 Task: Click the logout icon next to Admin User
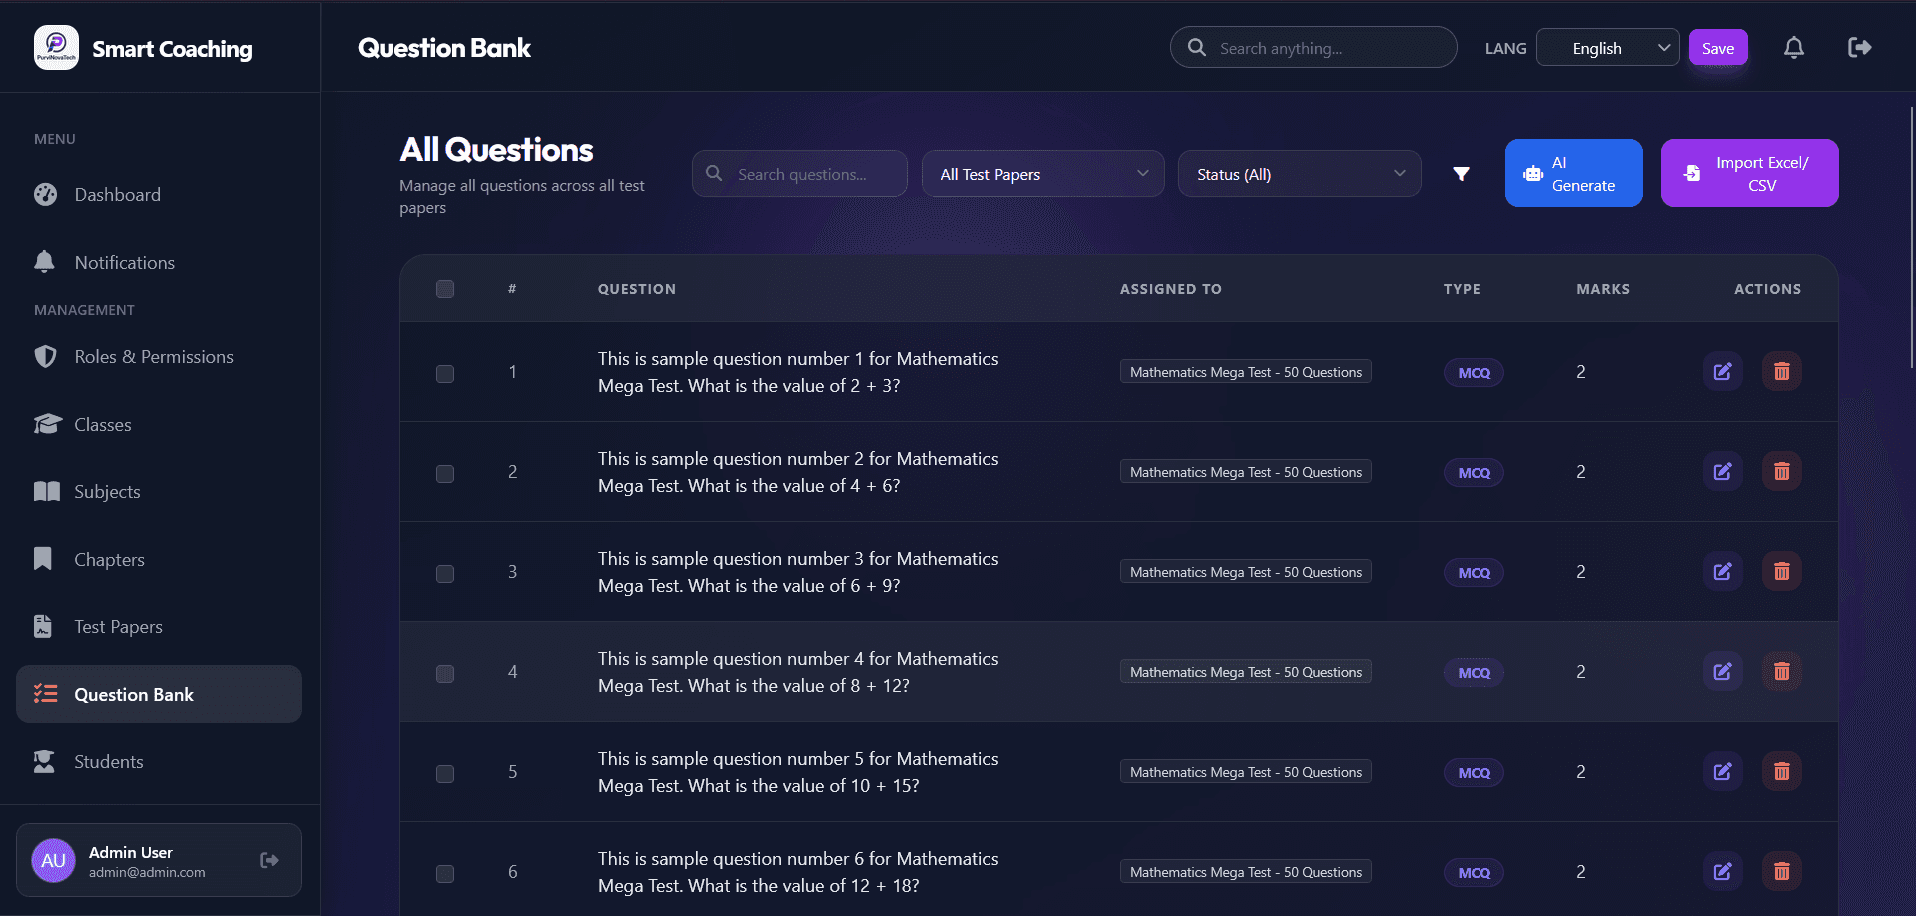(268, 860)
